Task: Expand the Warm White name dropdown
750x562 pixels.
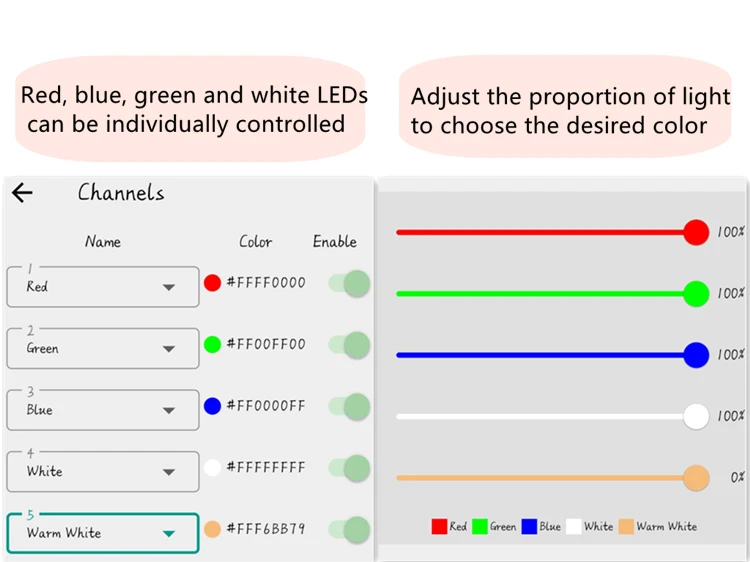Action: pyautogui.click(x=168, y=534)
